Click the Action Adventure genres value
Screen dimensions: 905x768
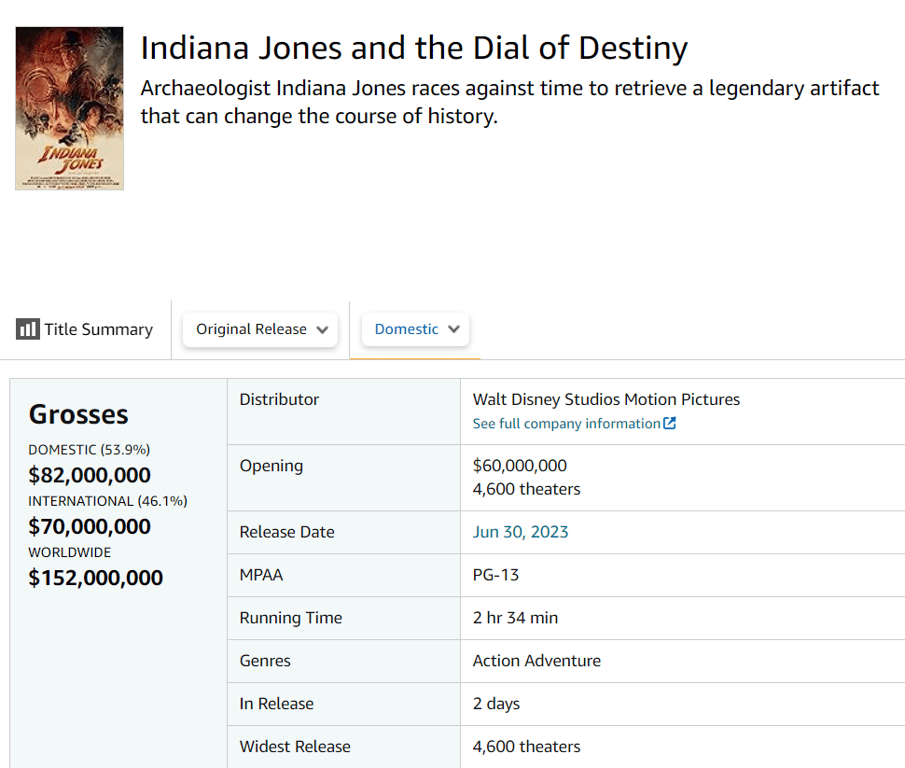537,661
